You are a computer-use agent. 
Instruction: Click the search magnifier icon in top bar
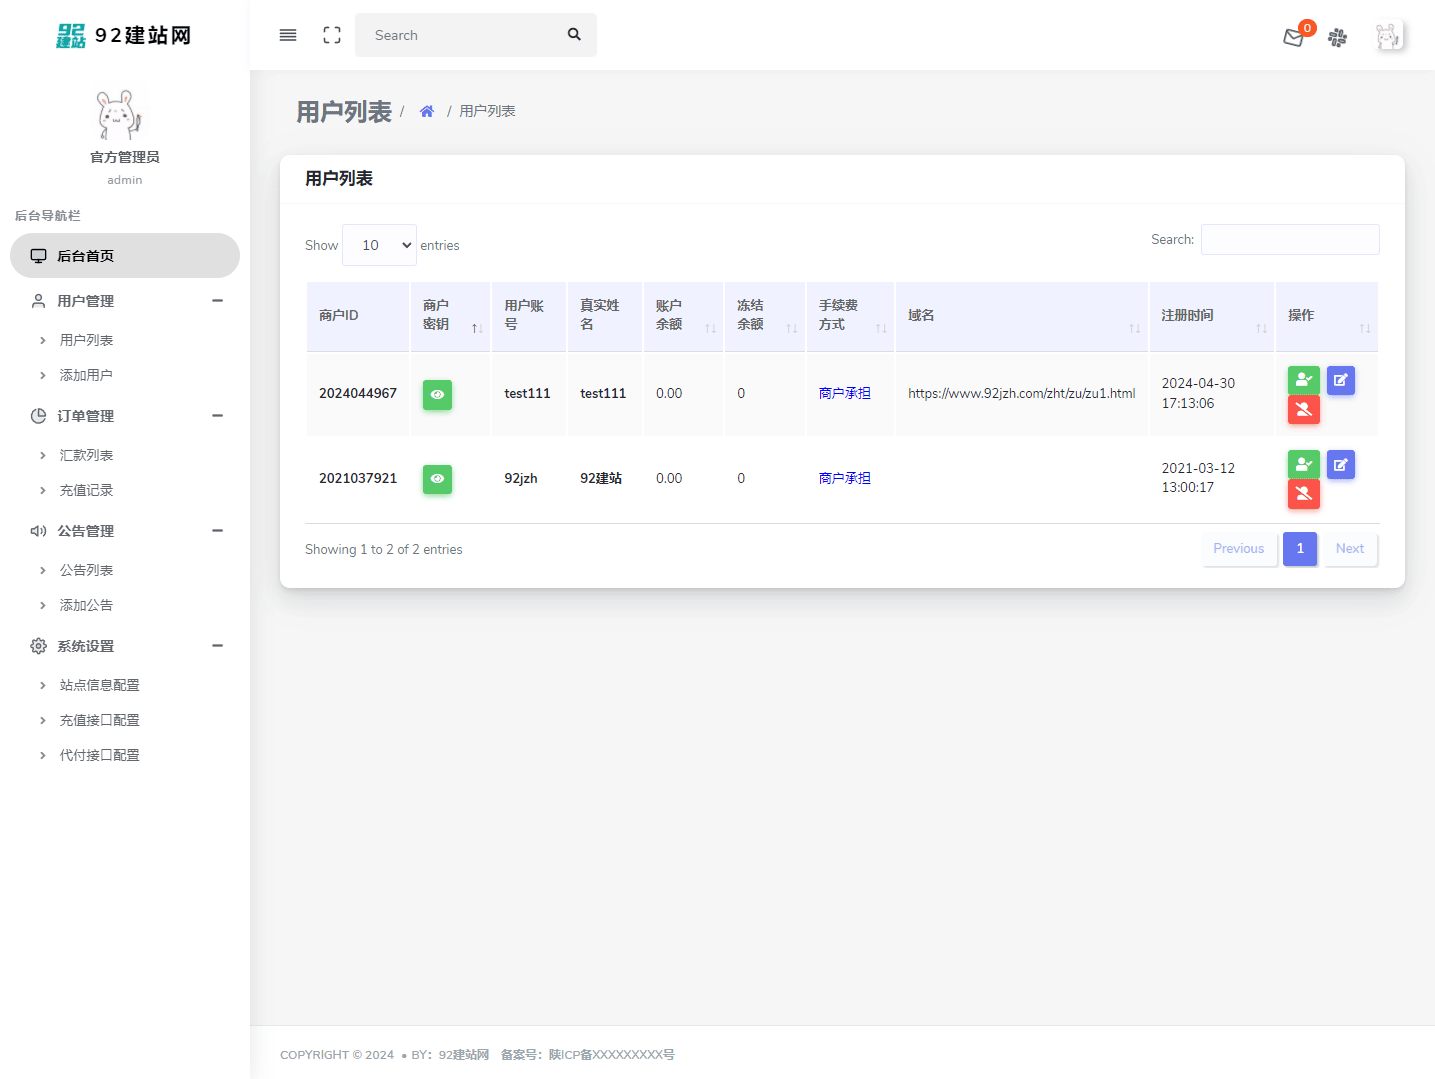[574, 35]
